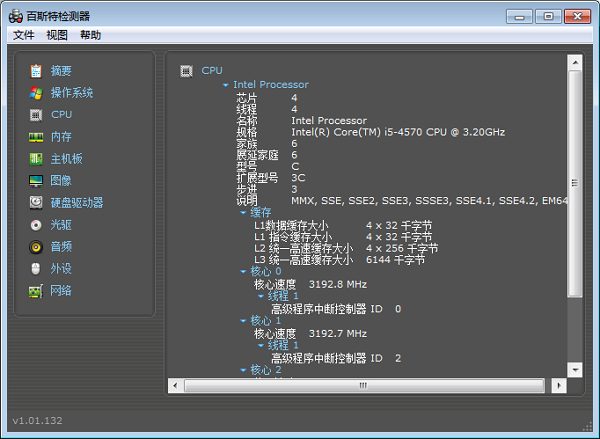Click the vertical scrollbar thumb
This screenshot has height=439, width=600.
(575, 183)
